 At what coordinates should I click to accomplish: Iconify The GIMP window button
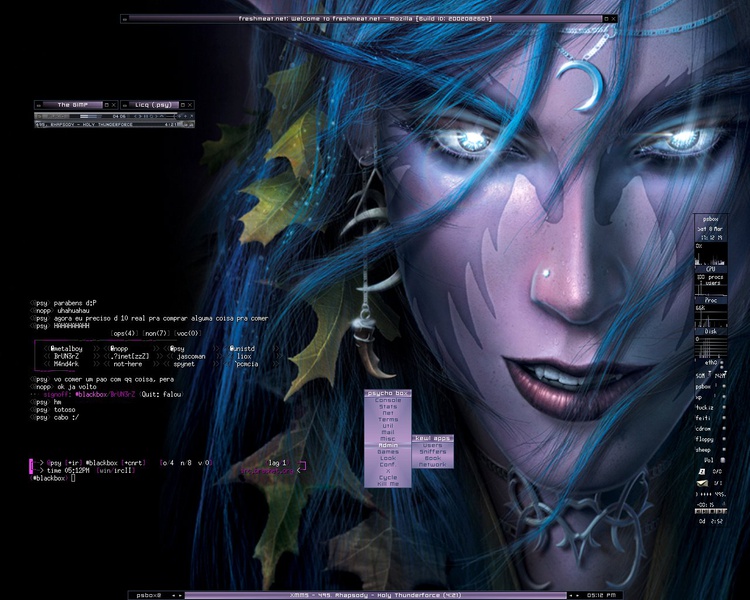39,105
